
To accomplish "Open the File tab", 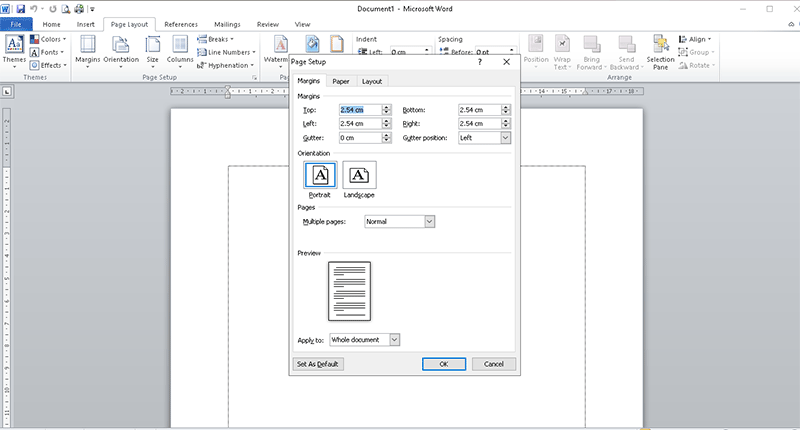I will (16, 24).
